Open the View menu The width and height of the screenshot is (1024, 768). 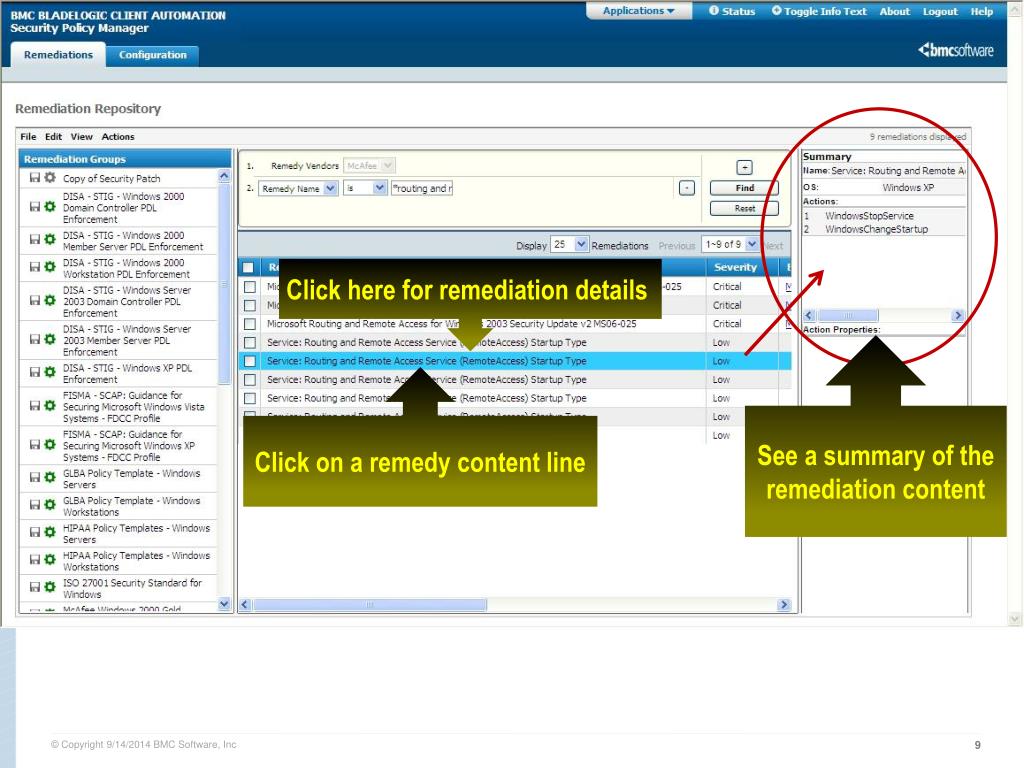(x=82, y=136)
